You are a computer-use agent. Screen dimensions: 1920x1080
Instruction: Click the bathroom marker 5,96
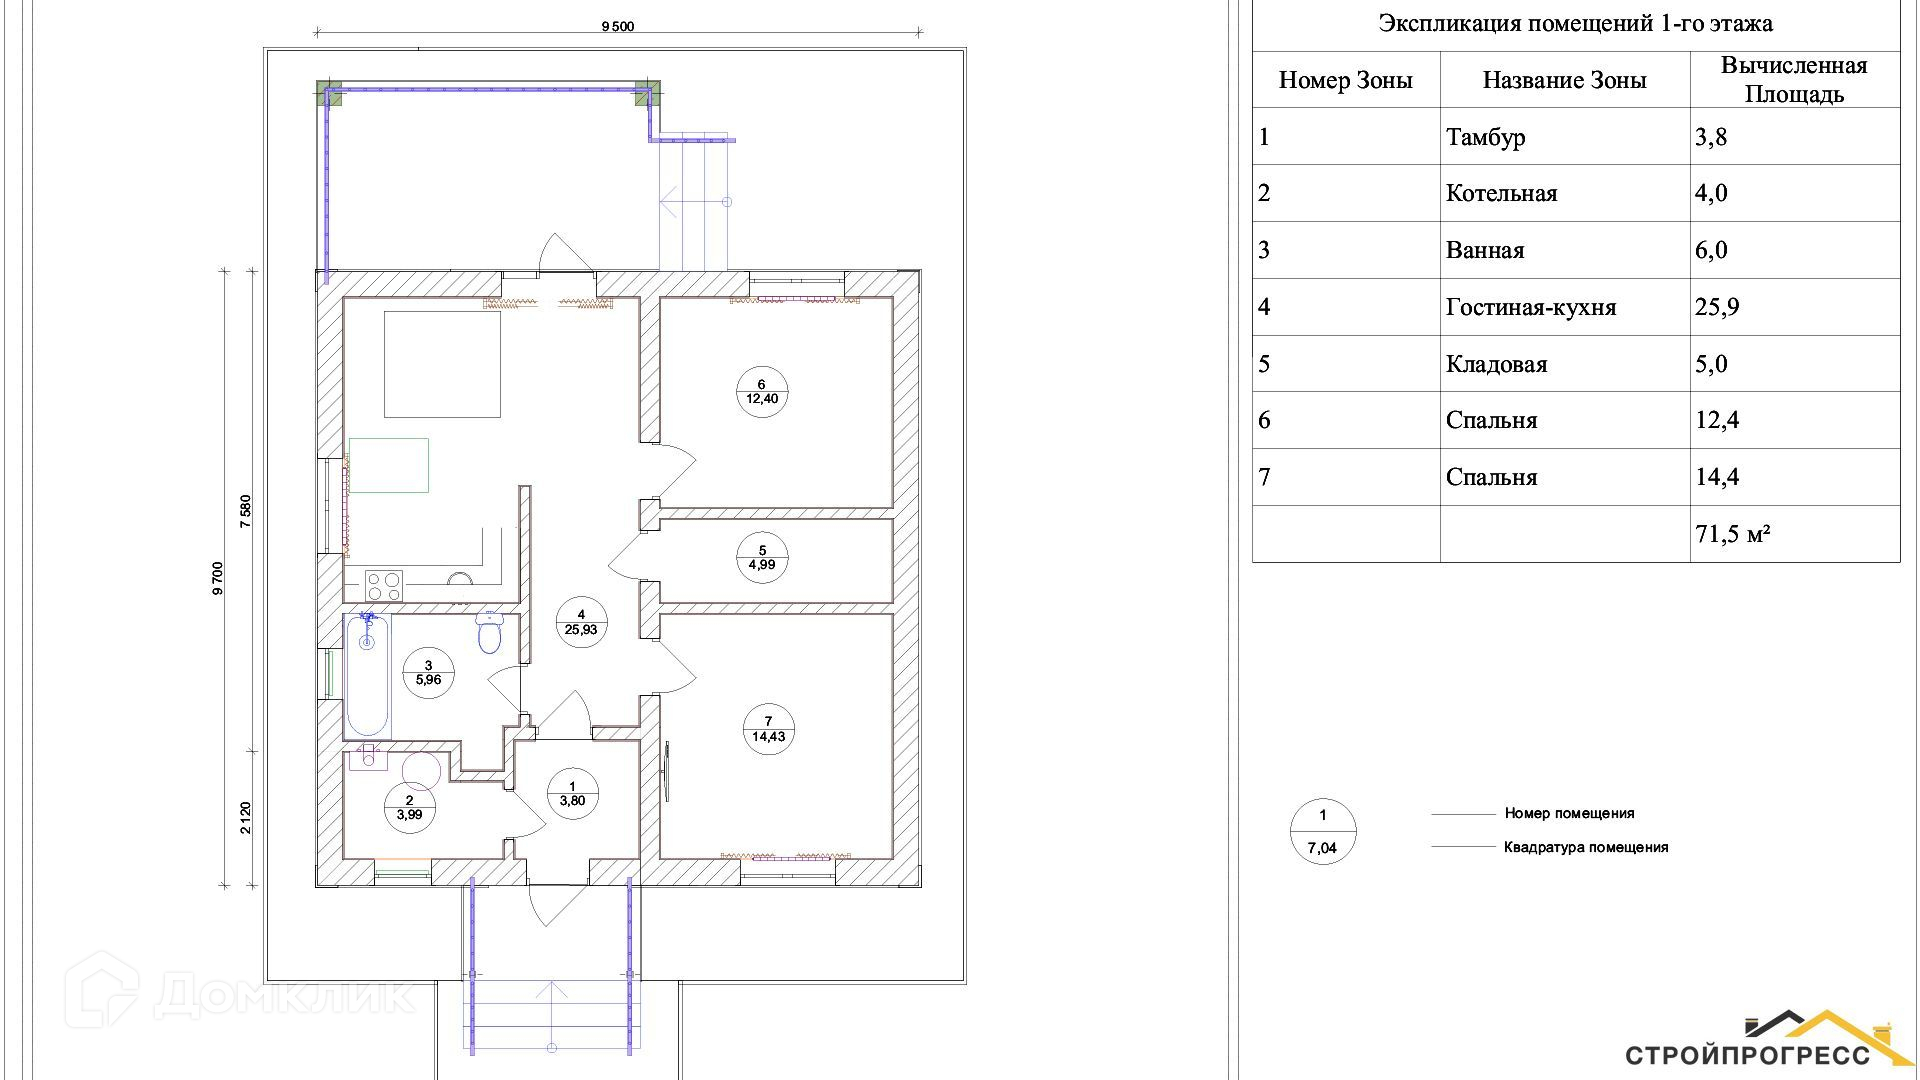tap(428, 672)
